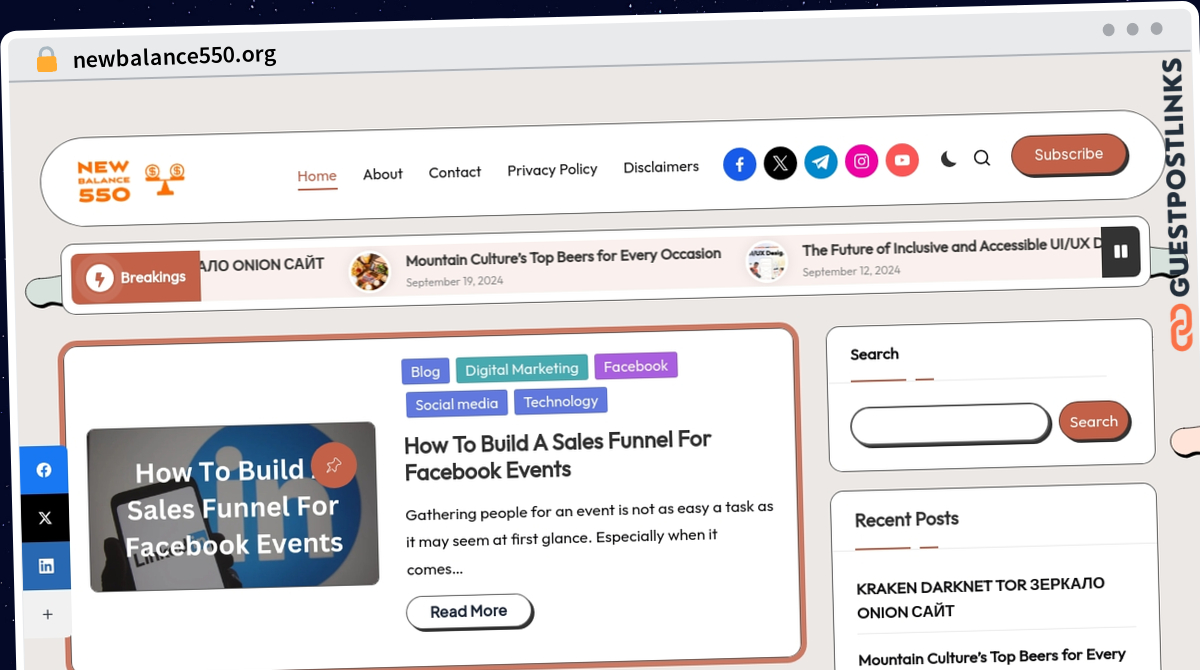Open the featured post thumbnail image
The image size is (1200, 670).
232,506
